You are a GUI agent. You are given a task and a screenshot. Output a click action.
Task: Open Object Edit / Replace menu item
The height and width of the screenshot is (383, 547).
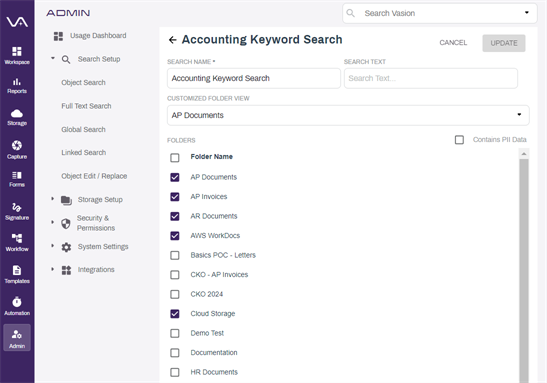pos(94,176)
